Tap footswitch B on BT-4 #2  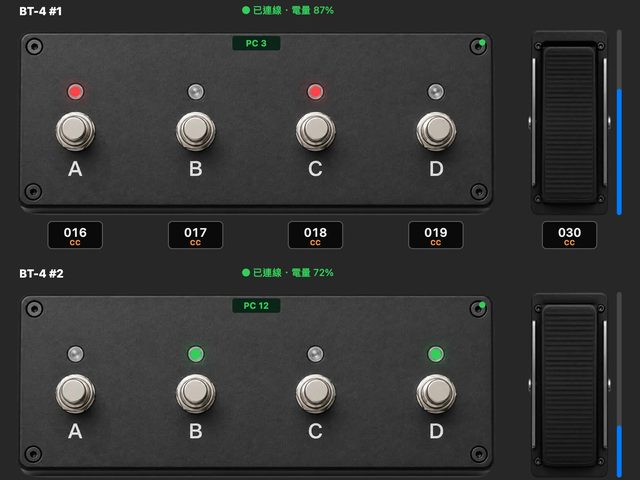pos(196,393)
